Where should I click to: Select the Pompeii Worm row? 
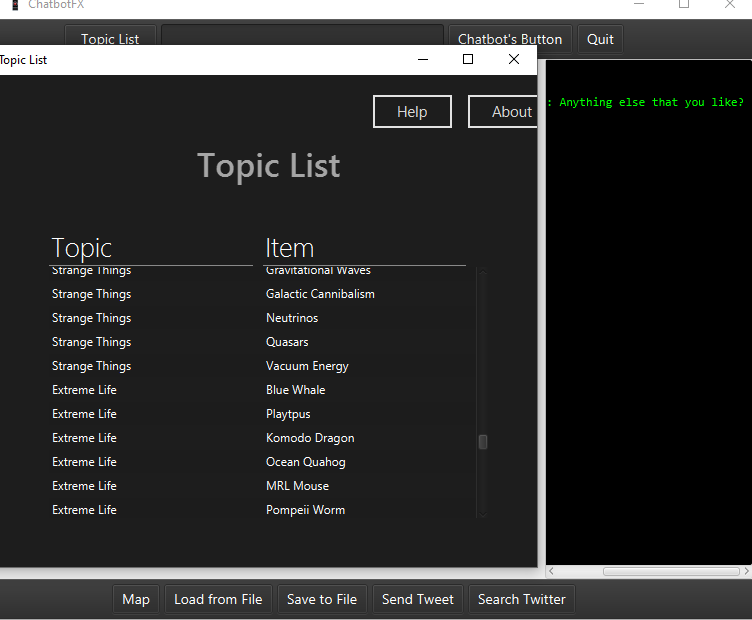(305, 510)
